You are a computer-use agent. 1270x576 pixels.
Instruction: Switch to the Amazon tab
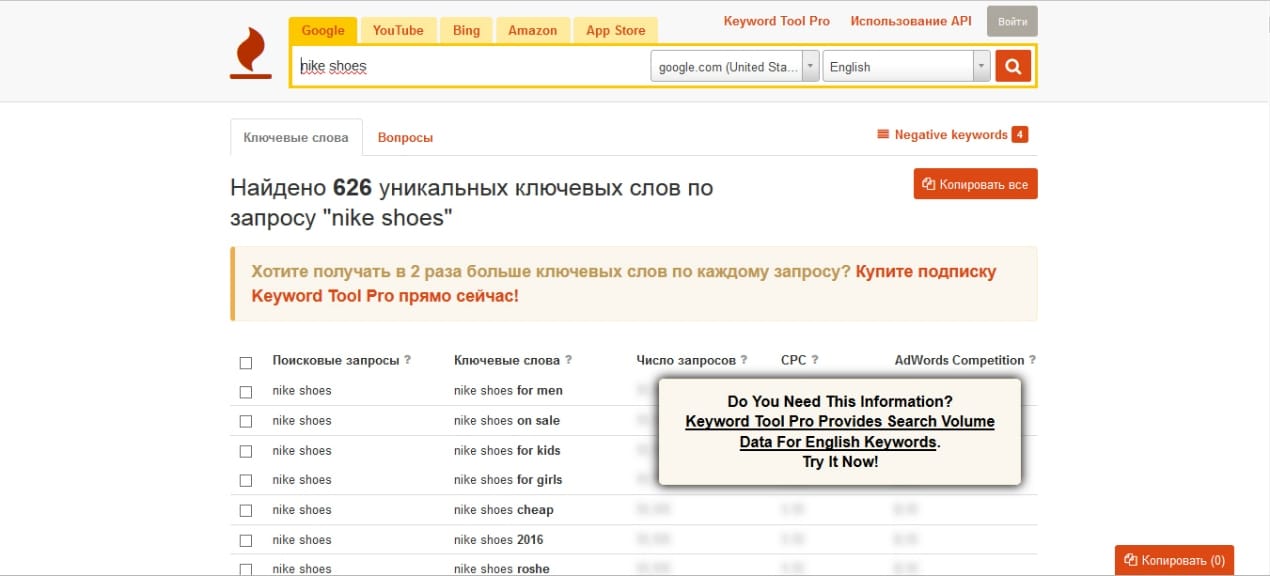point(533,30)
